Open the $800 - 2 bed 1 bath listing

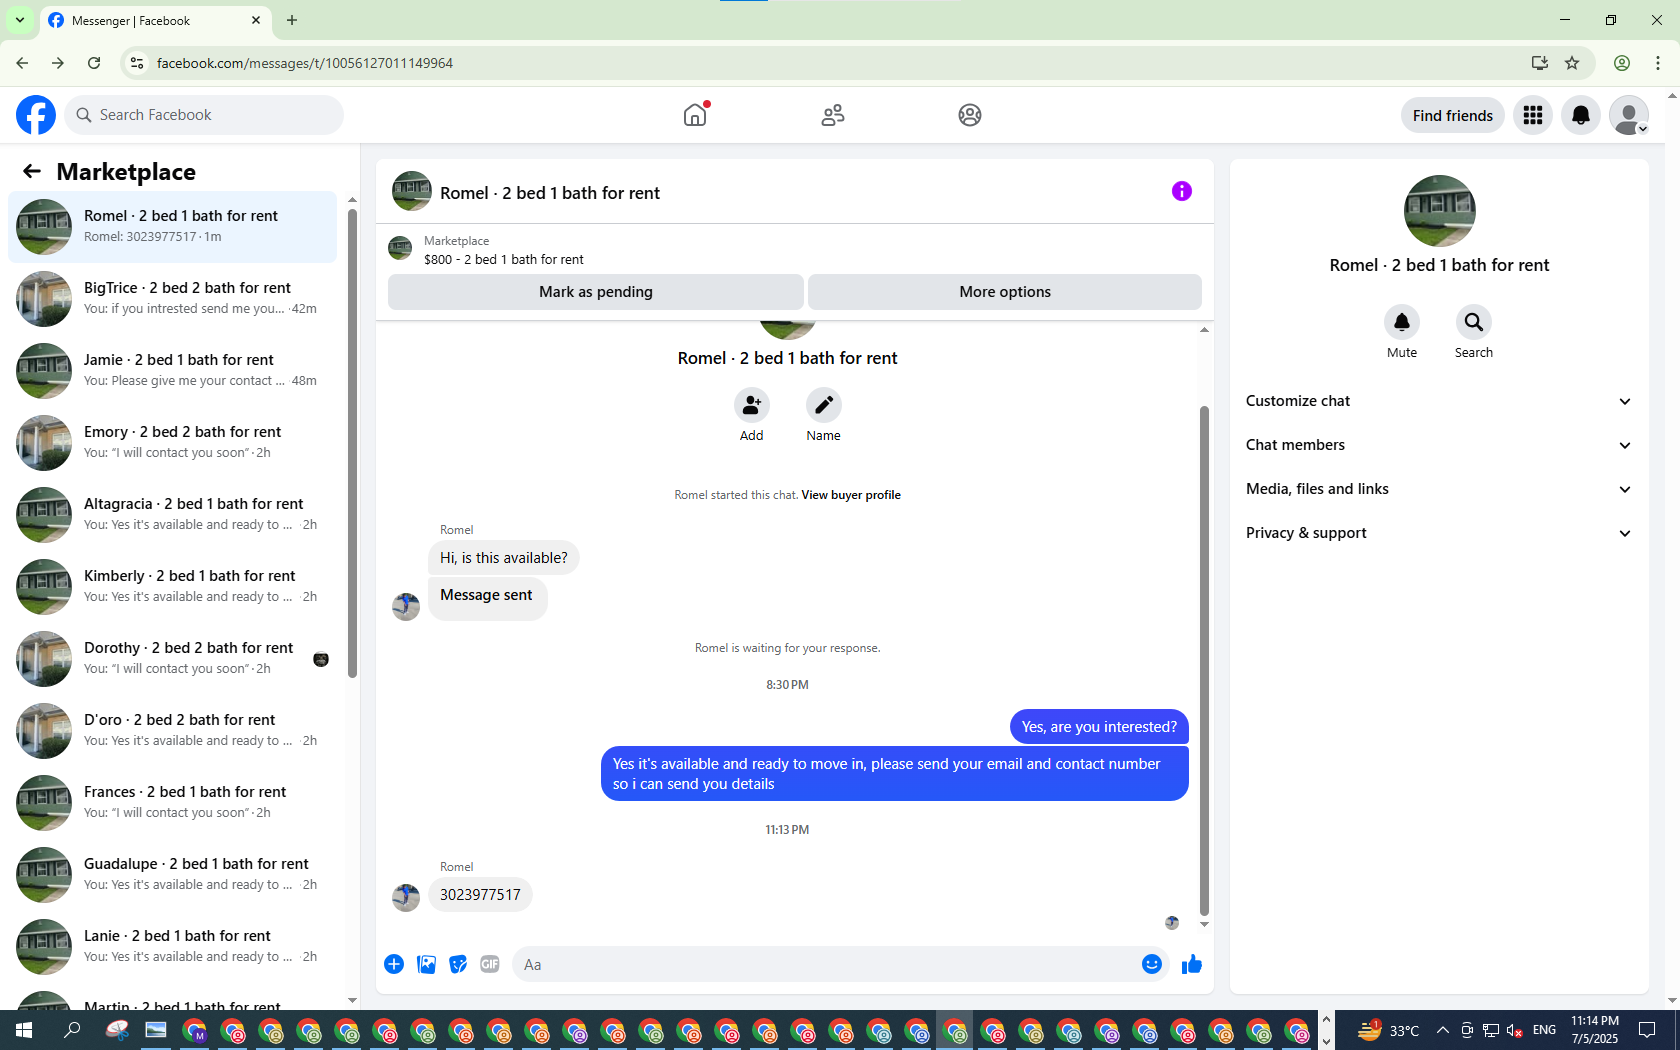point(504,259)
